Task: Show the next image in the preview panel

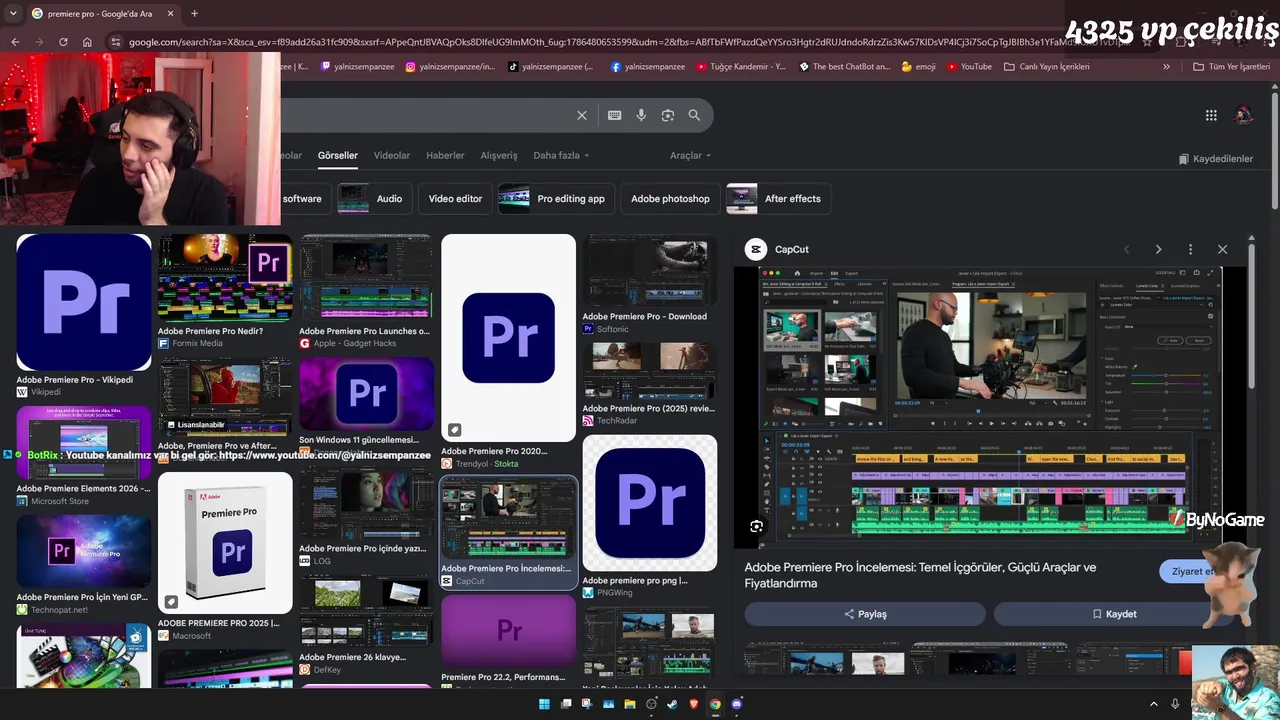Action: click(1158, 249)
